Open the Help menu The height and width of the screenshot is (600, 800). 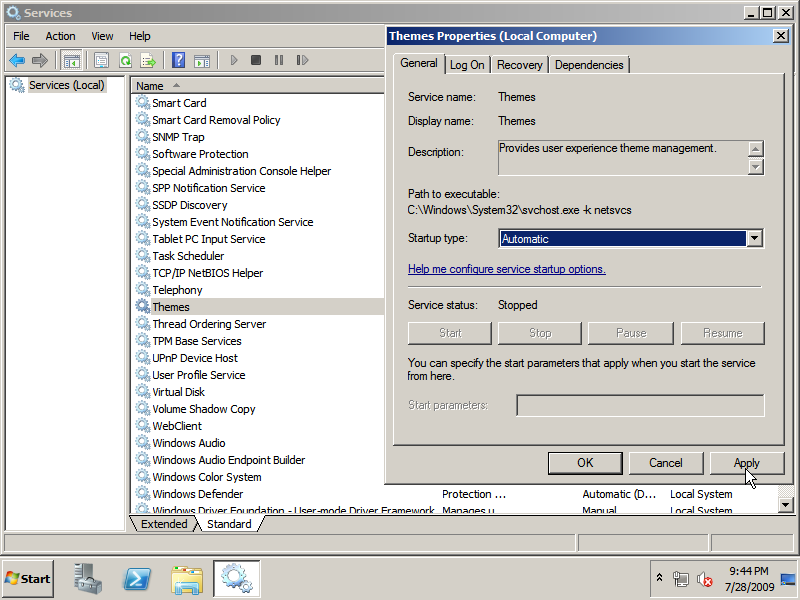pyautogui.click(x=139, y=36)
